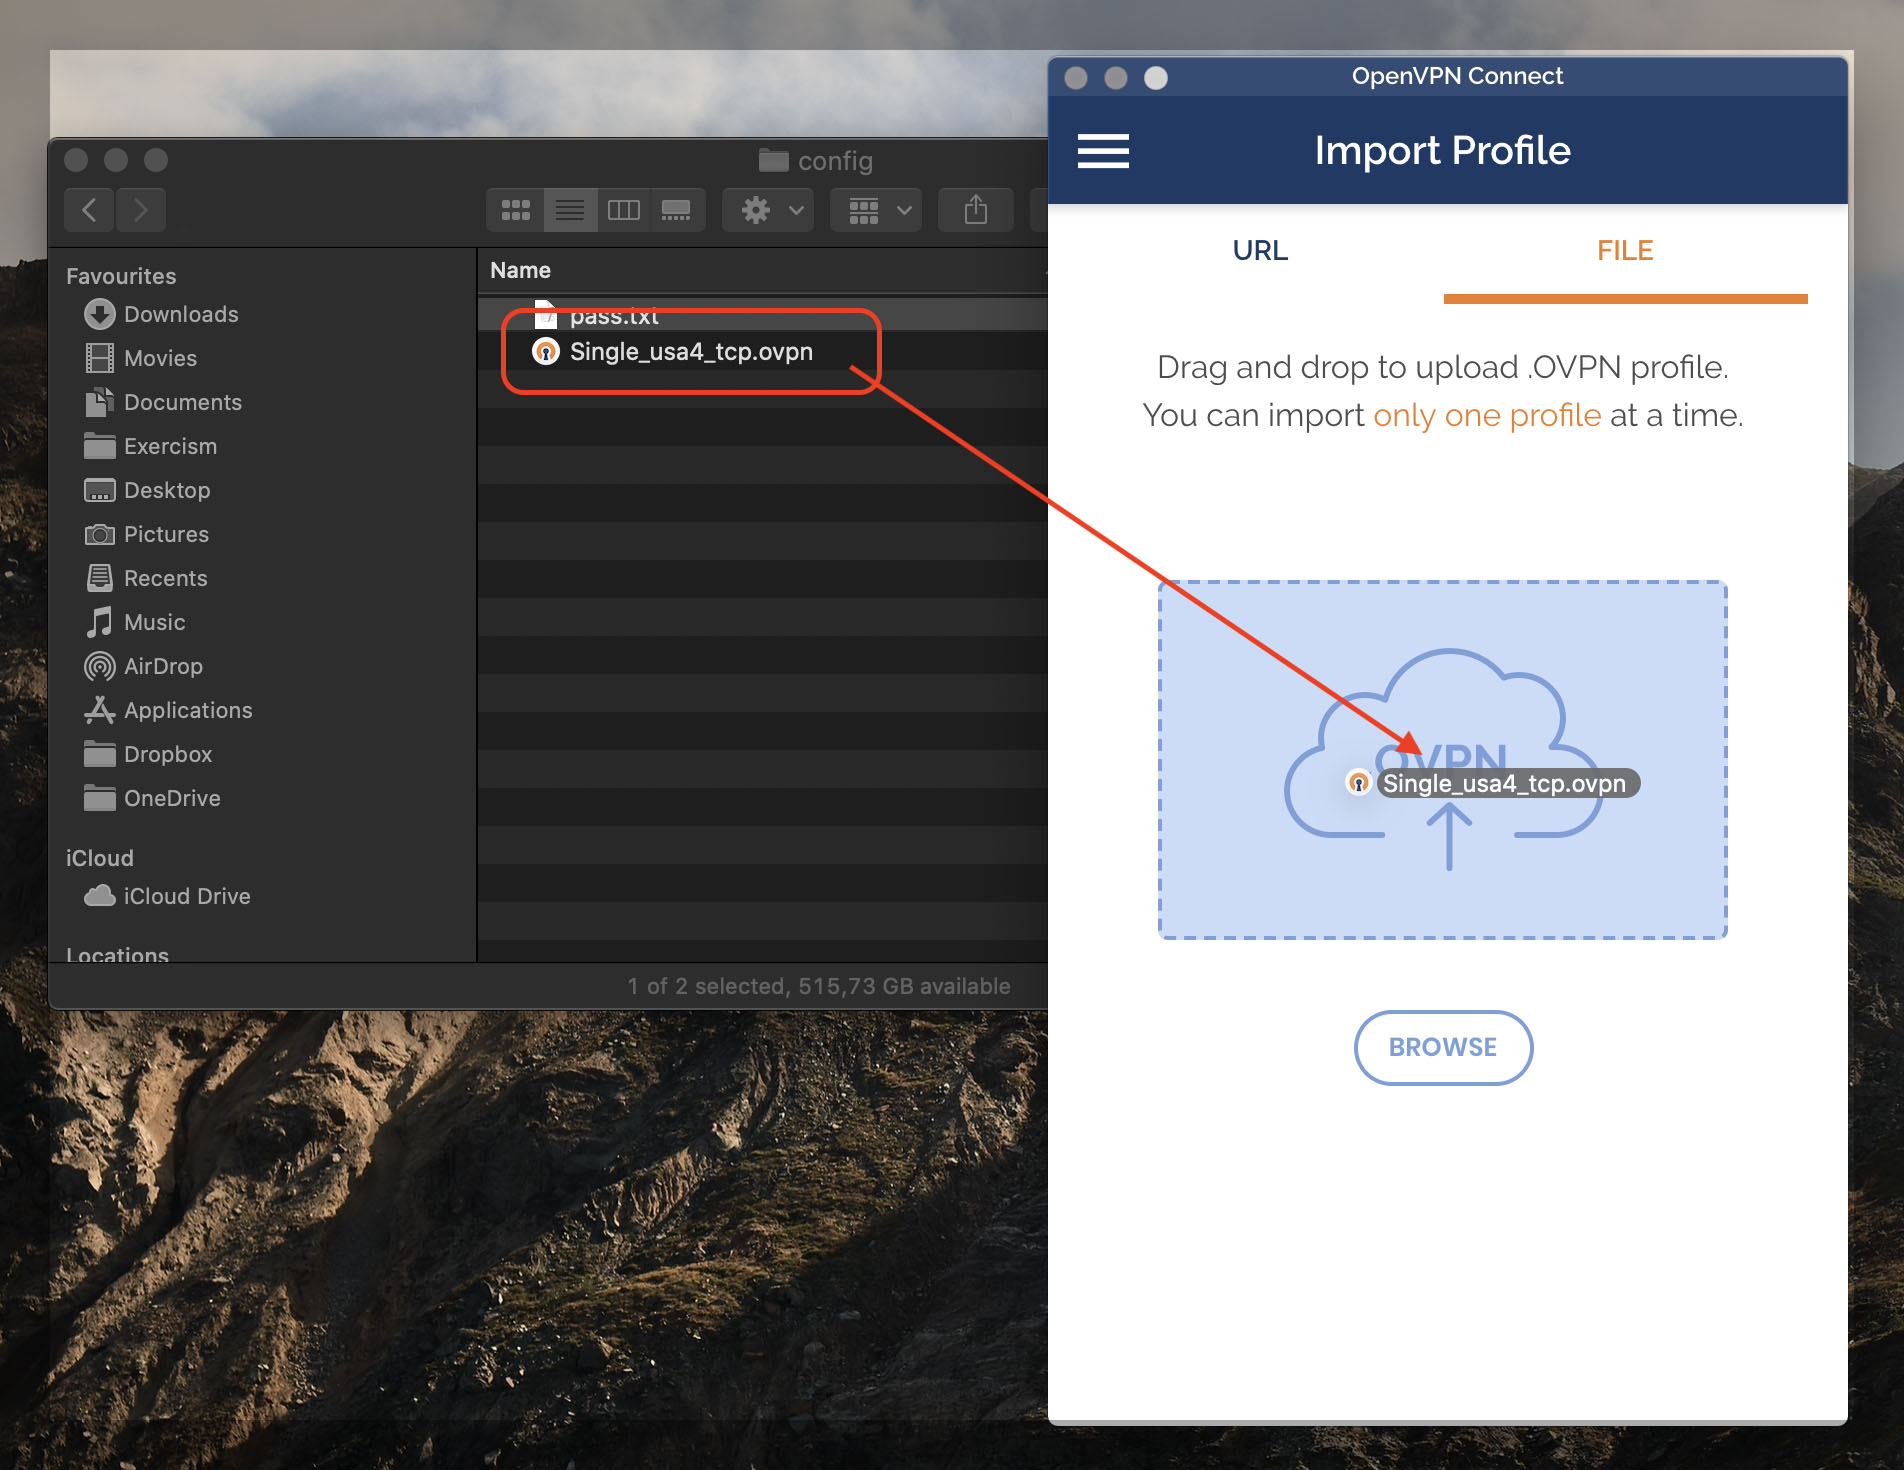The width and height of the screenshot is (1904, 1470).
Task: Click the orange FILE tab underline indicator
Action: tap(1624, 297)
